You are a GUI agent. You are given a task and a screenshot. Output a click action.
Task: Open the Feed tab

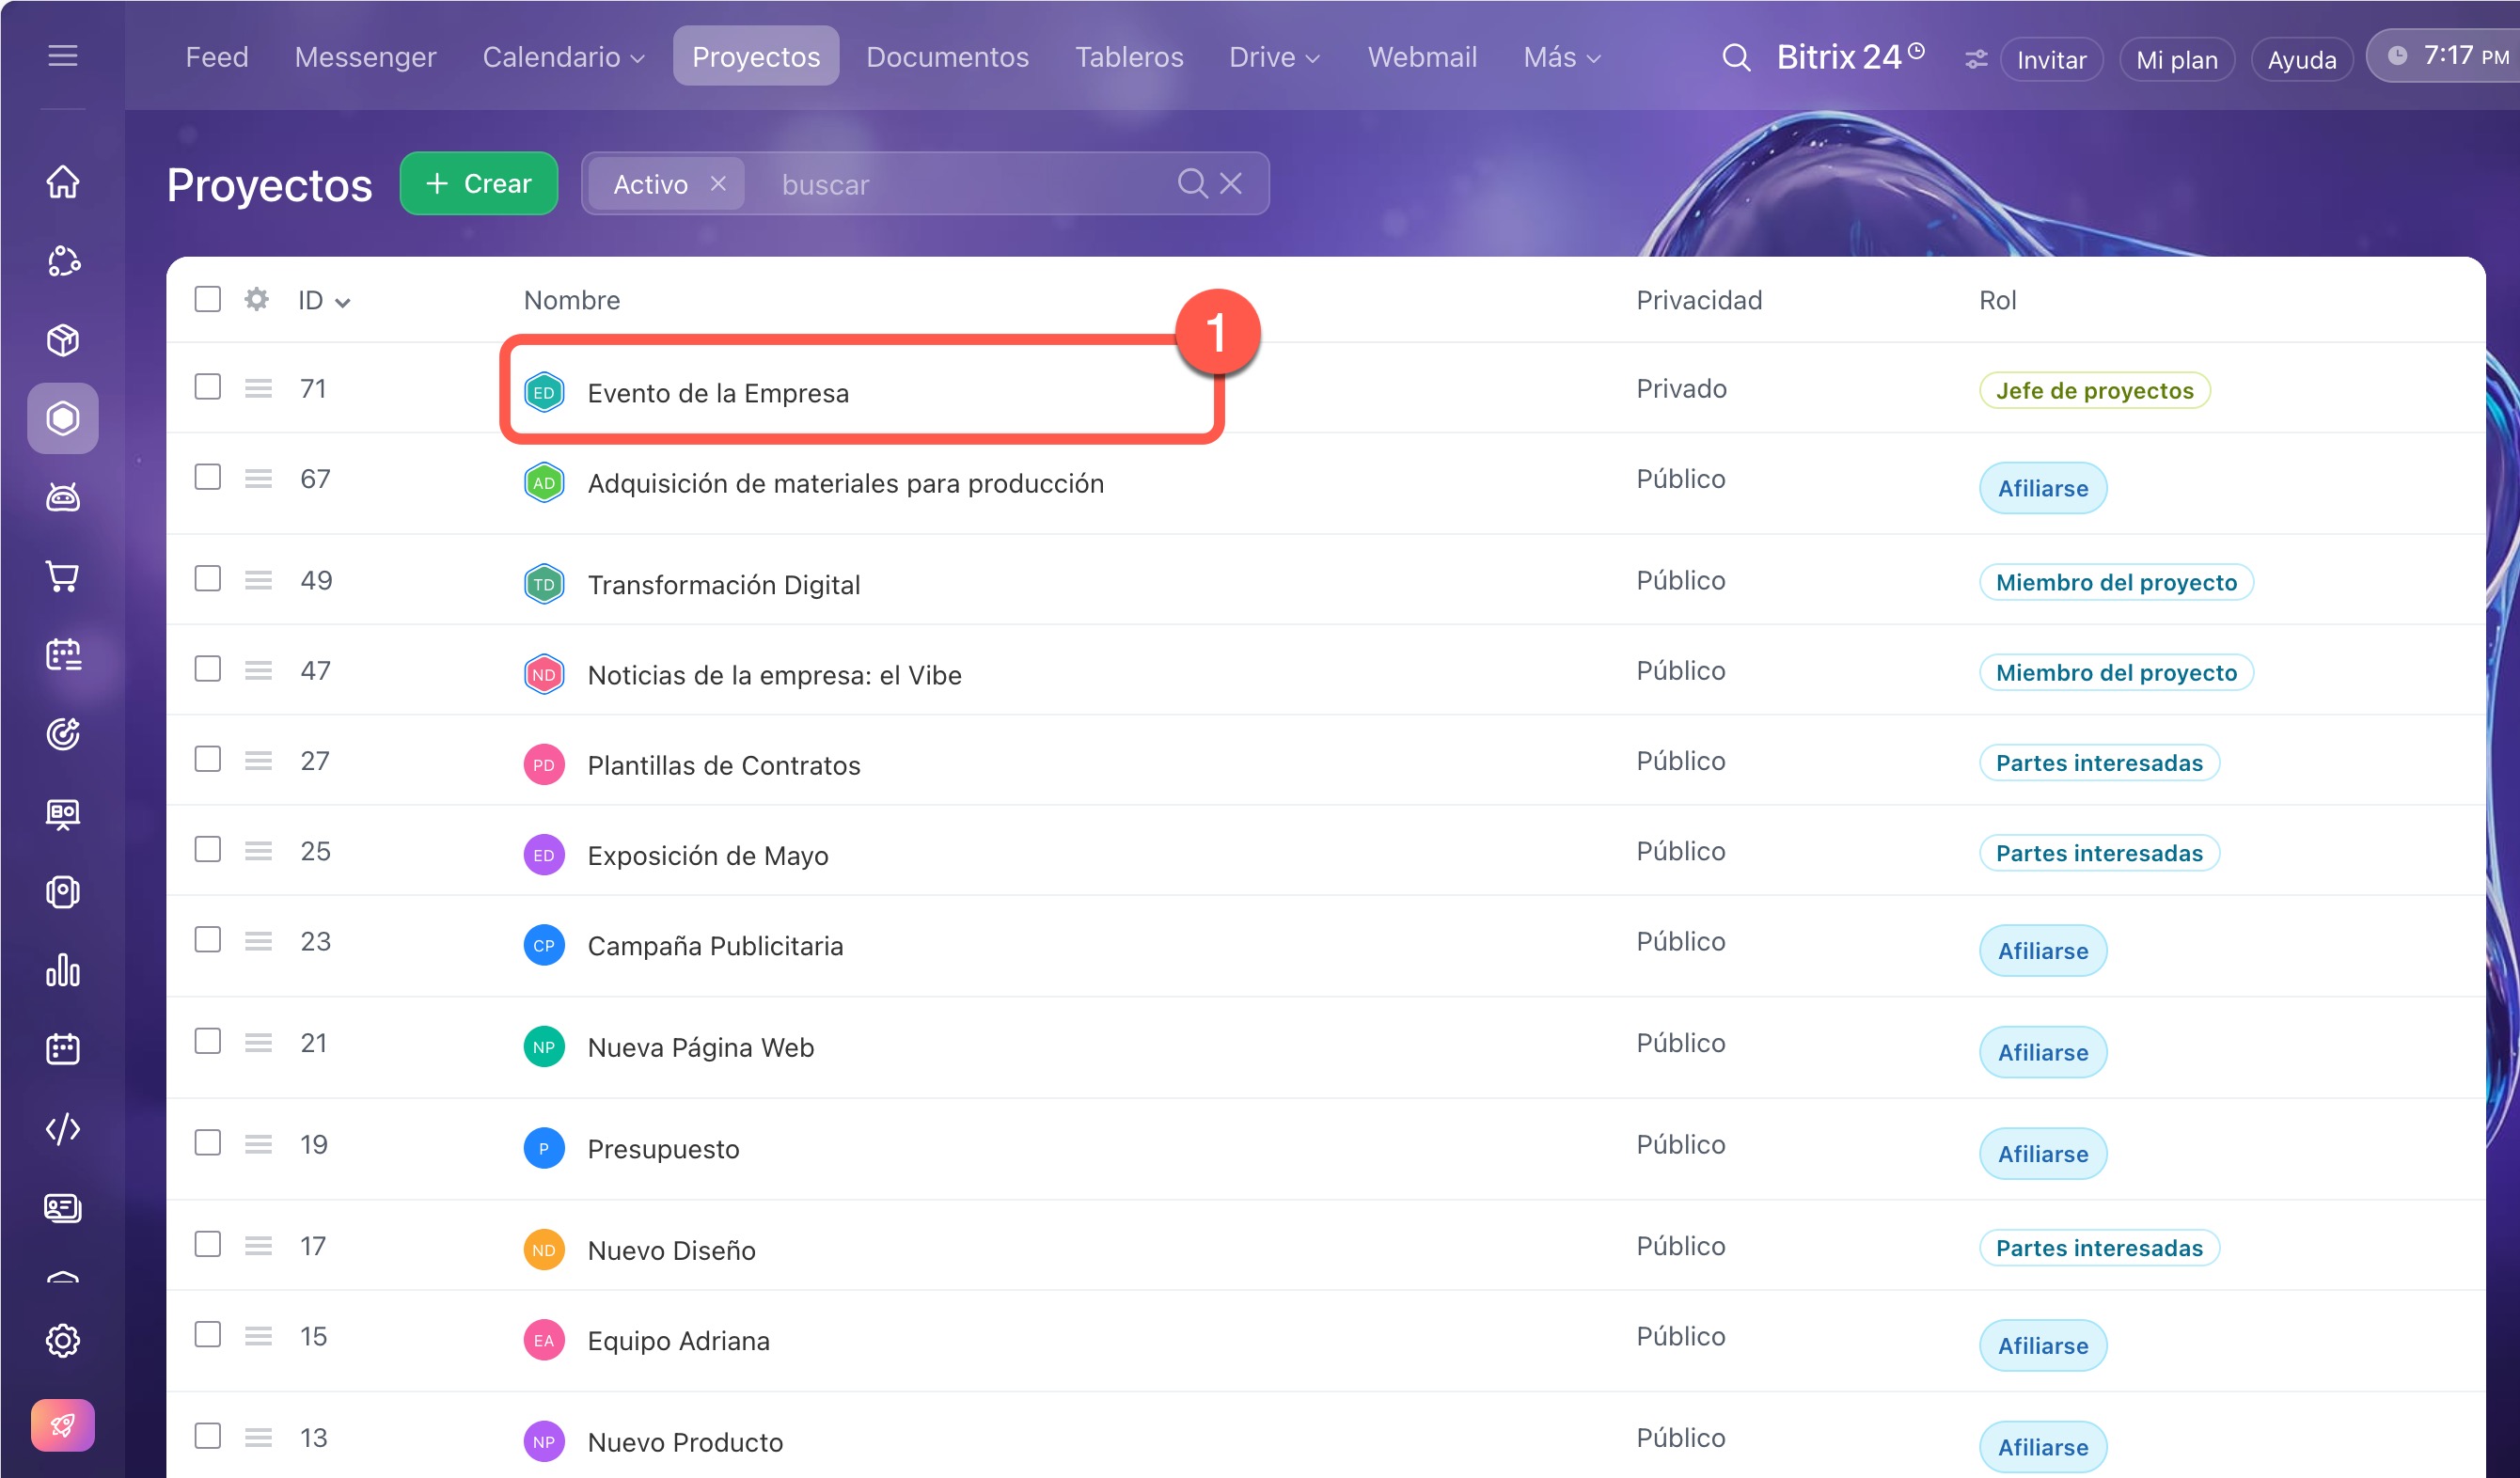point(217,57)
